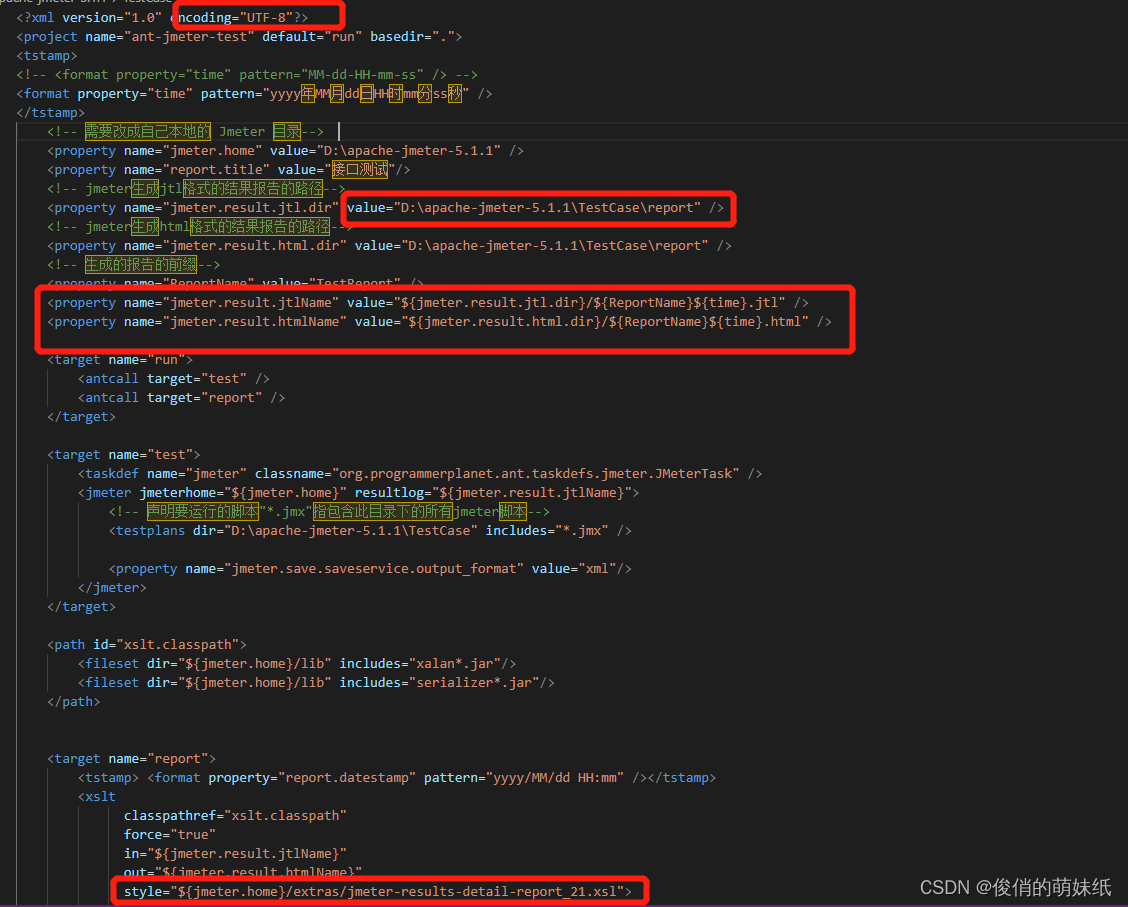This screenshot has width=1128, height=907.
Task: Click the encoding="UTF-8" attribute in the xml declaration
Action: pos(232,17)
